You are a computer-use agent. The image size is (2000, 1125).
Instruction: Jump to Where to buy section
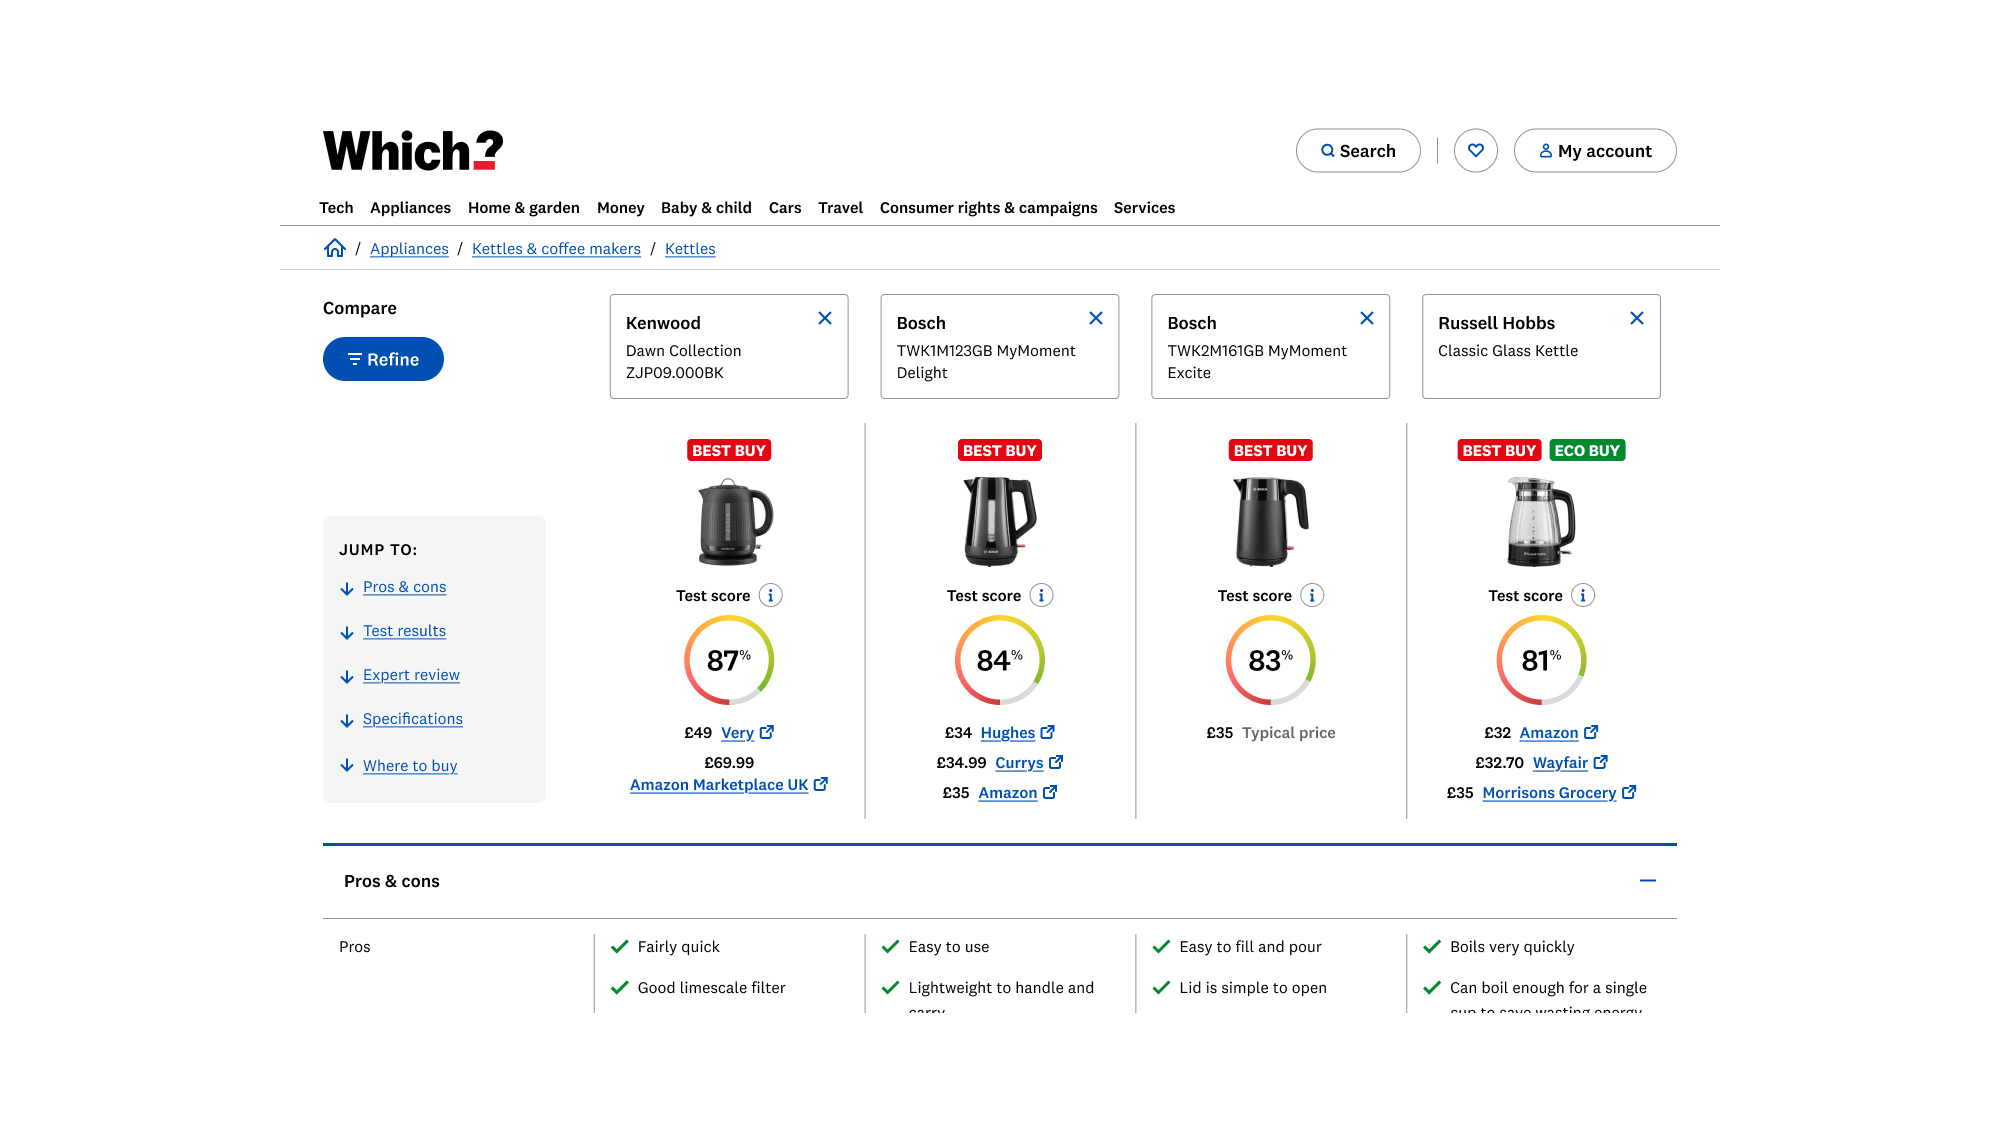(x=410, y=766)
